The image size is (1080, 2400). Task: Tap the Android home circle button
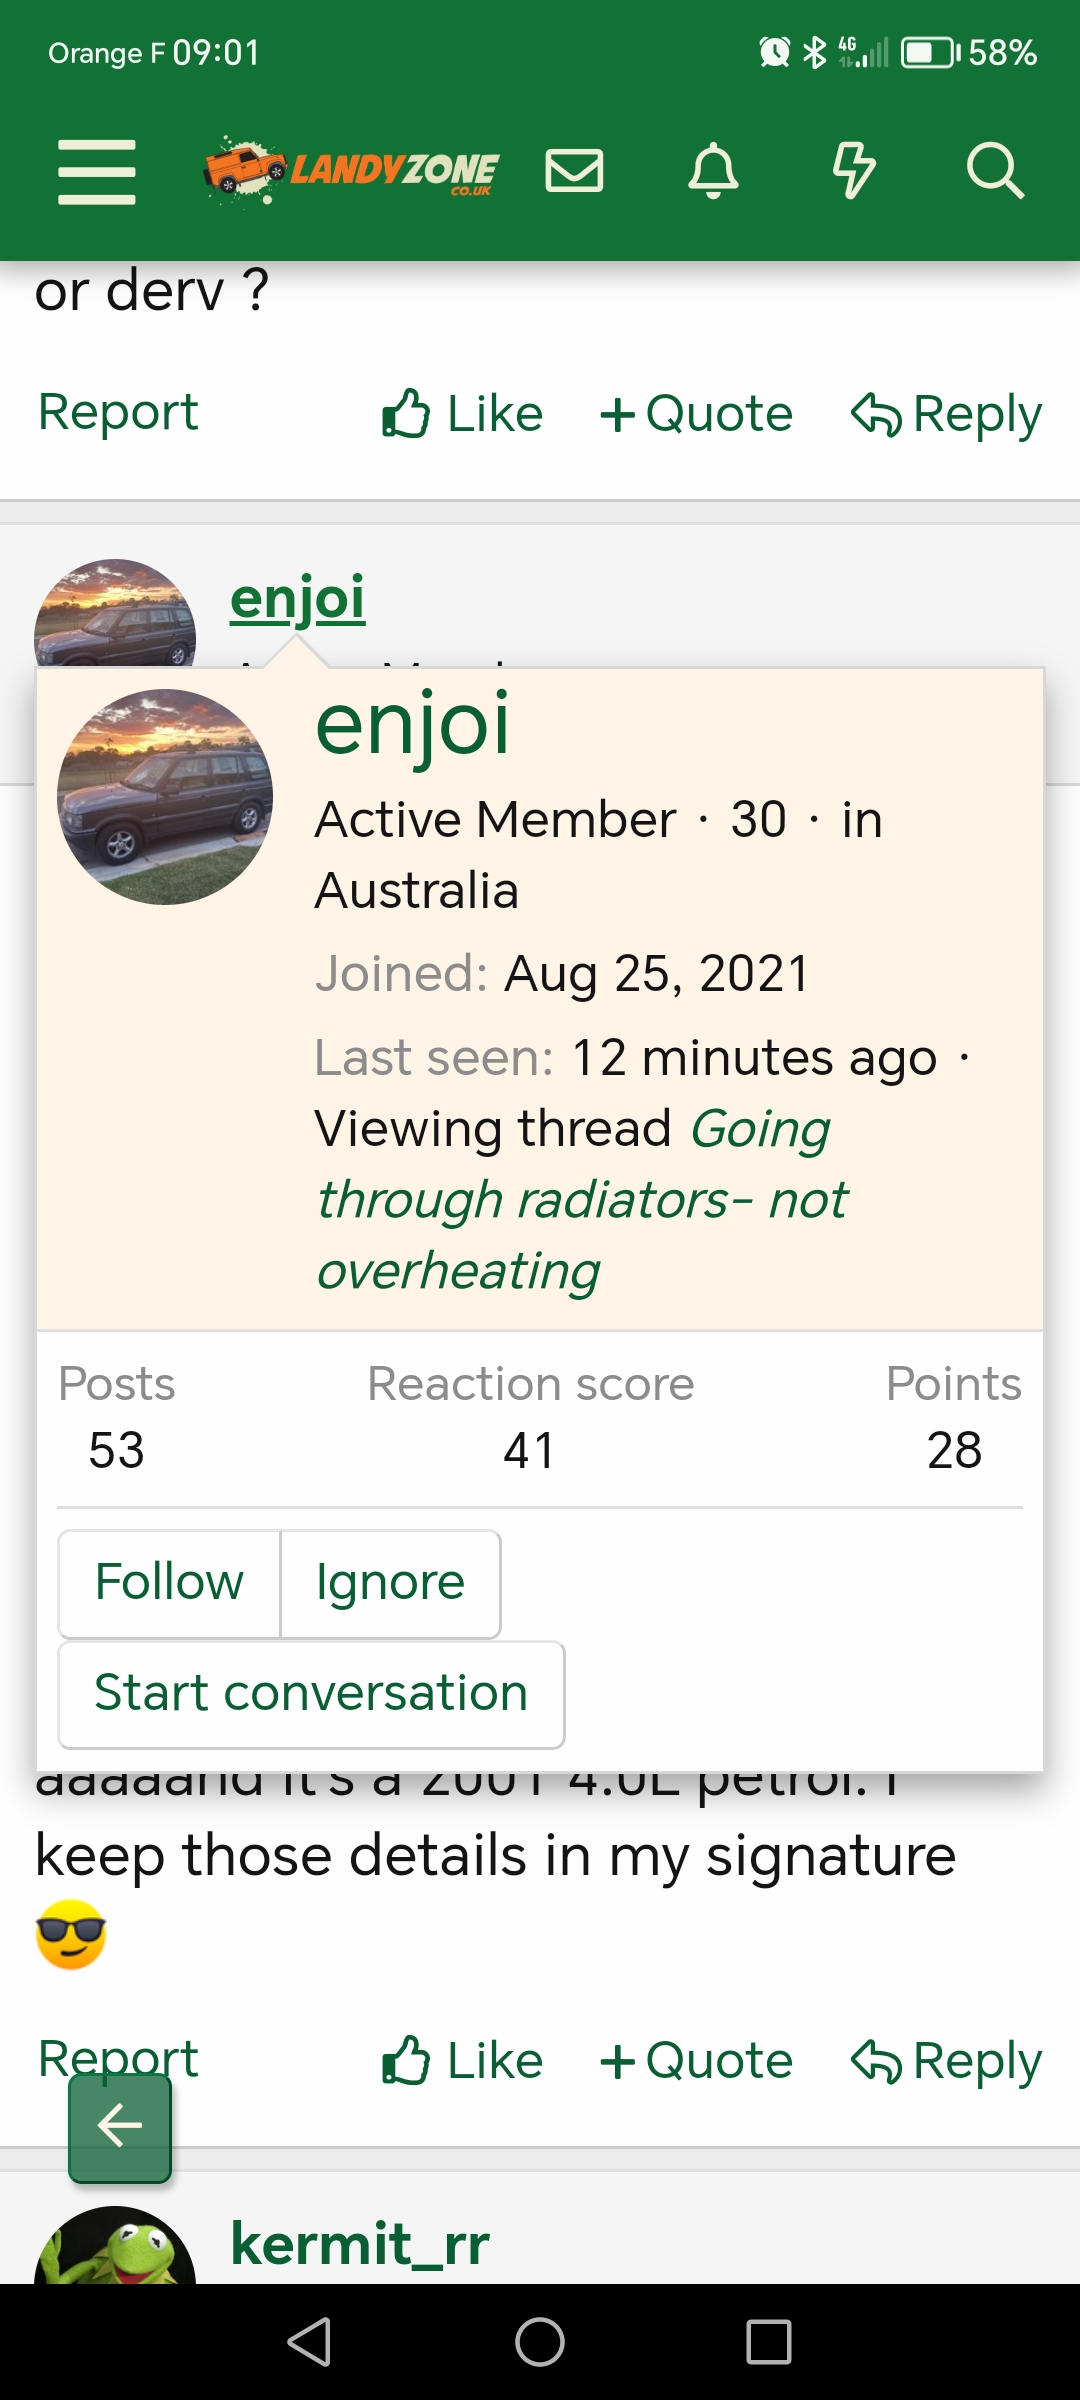pos(540,2342)
